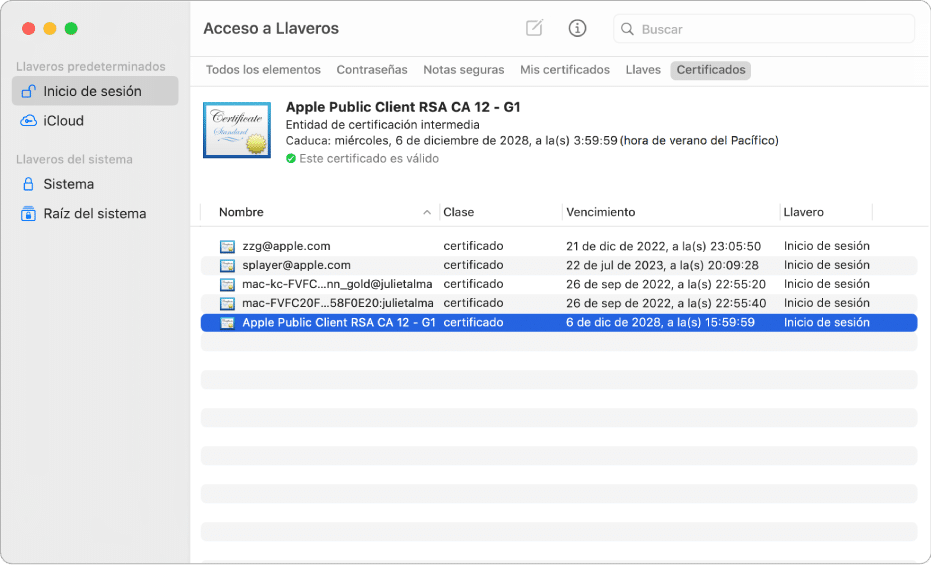
Task: Sort by Llavero column header
Action: click(803, 212)
